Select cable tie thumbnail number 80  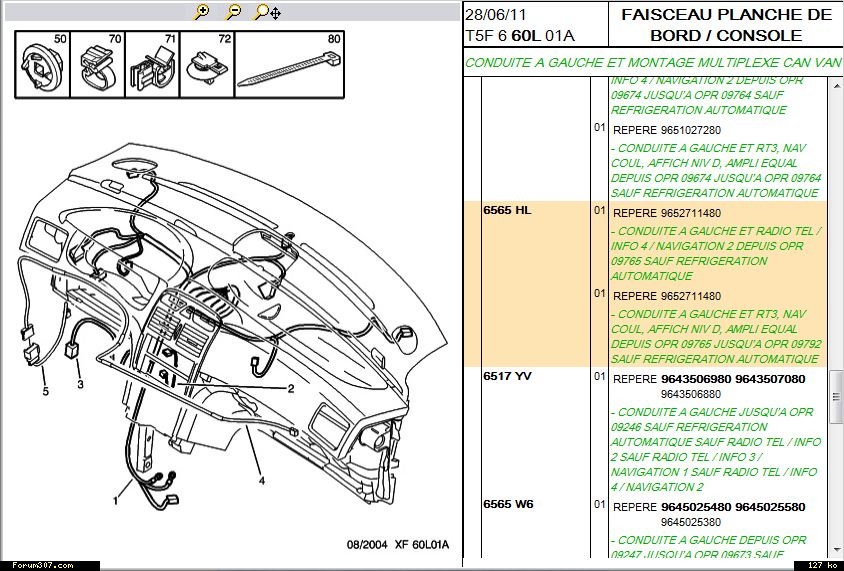(289, 64)
